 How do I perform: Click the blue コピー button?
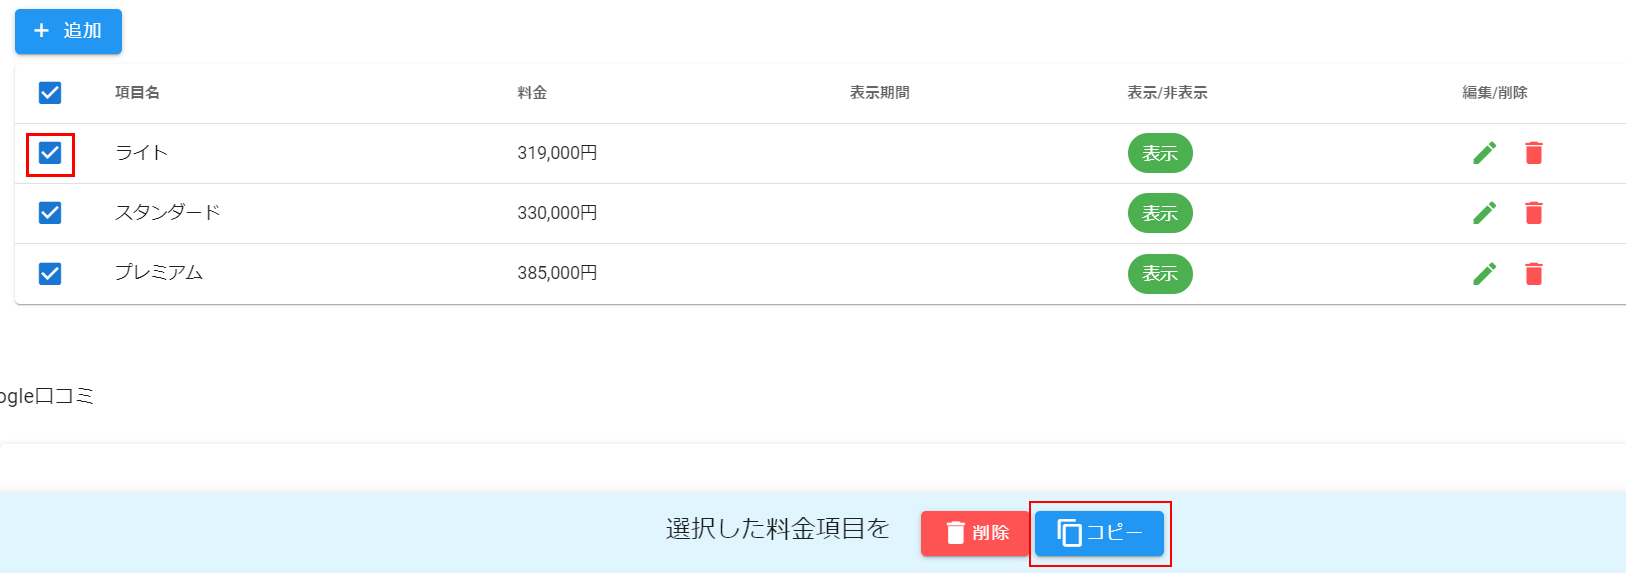[1099, 533]
